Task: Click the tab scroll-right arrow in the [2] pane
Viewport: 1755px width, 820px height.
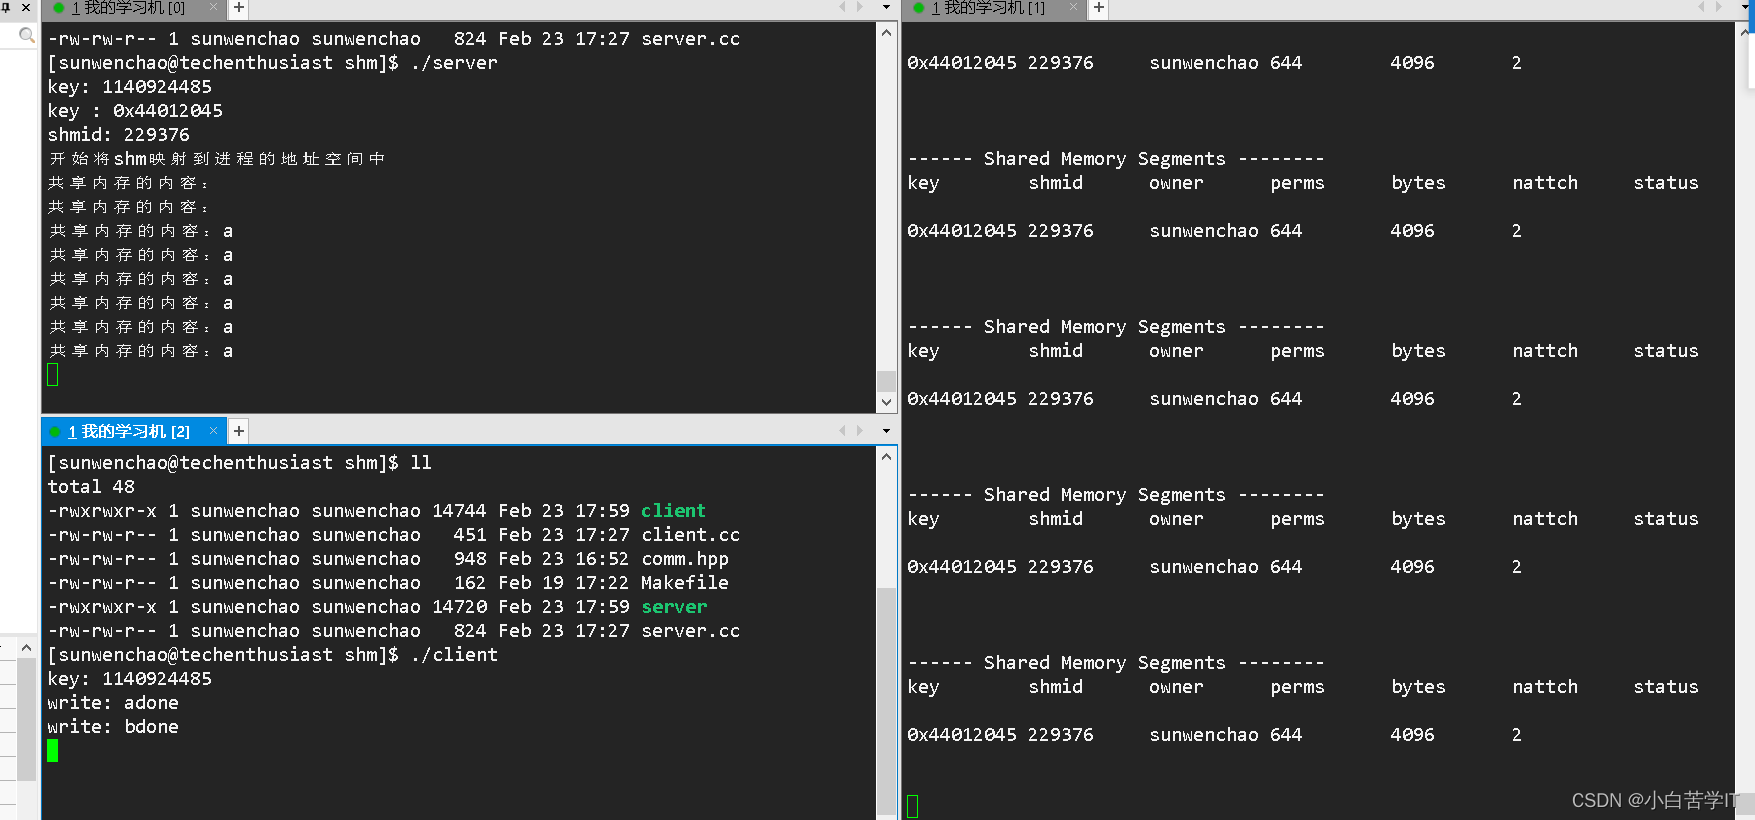Action: [x=860, y=431]
